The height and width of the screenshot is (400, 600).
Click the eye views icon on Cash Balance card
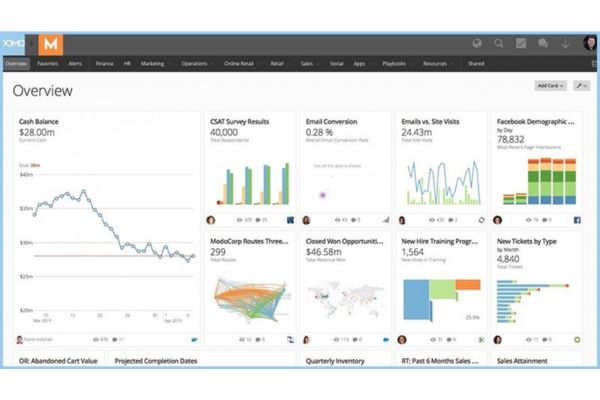(x=96, y=340)
